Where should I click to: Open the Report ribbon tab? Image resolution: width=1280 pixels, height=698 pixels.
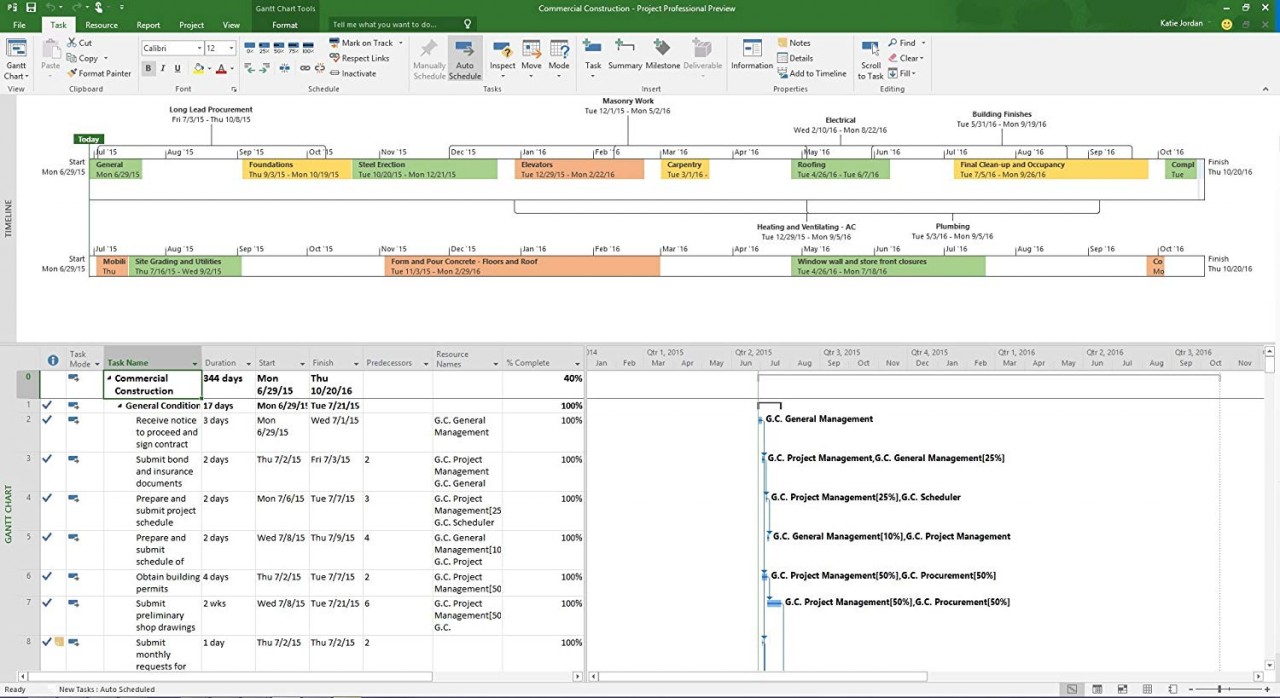coord(148,24)
